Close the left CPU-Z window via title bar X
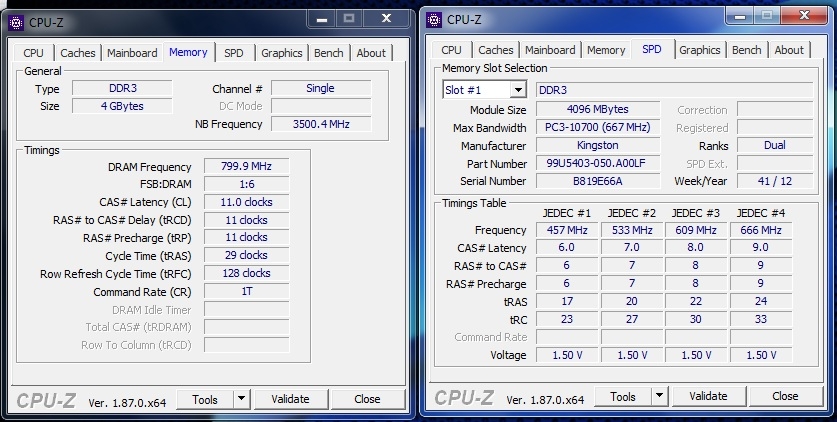 coord(387,19)
